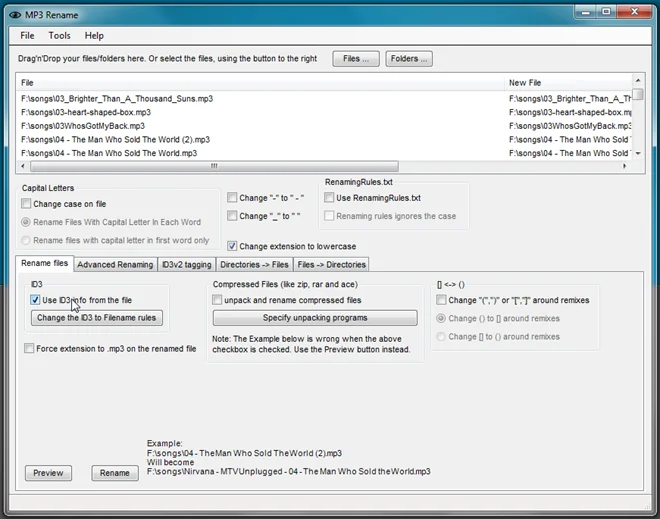Click 'Change the ID3 to Filename rules' button

[x=97, y=317]
